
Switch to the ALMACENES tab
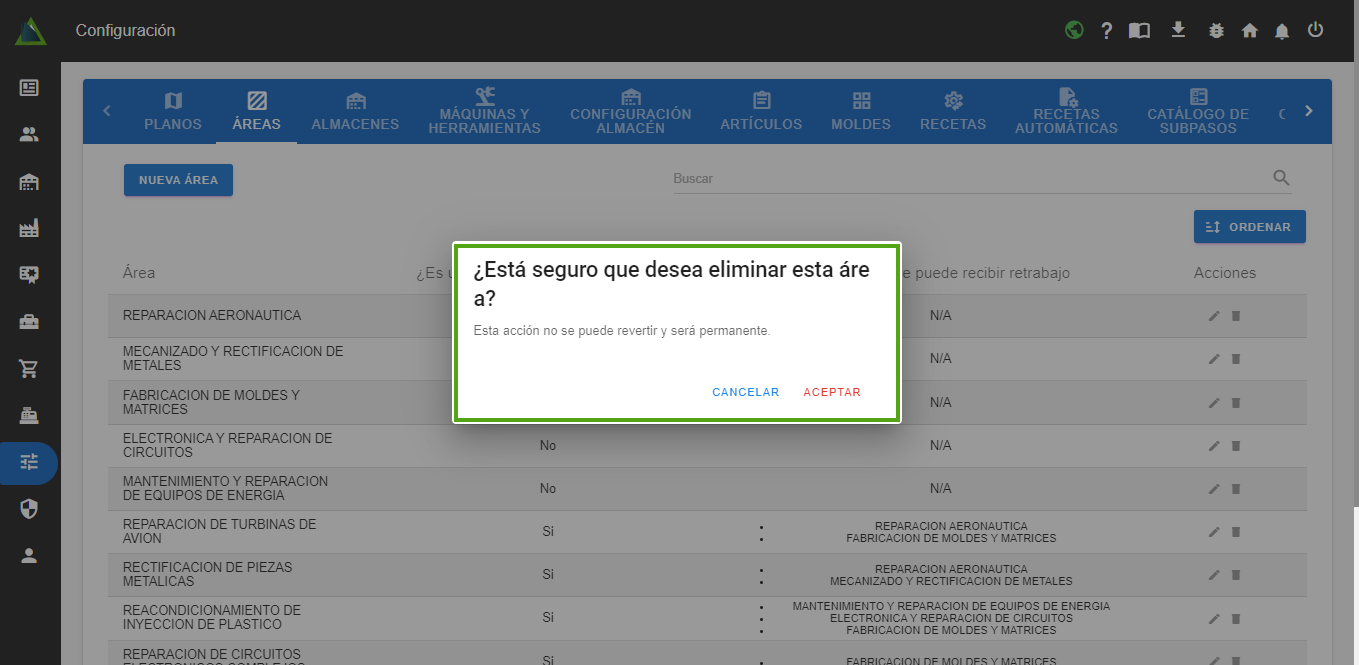point(355,111)
